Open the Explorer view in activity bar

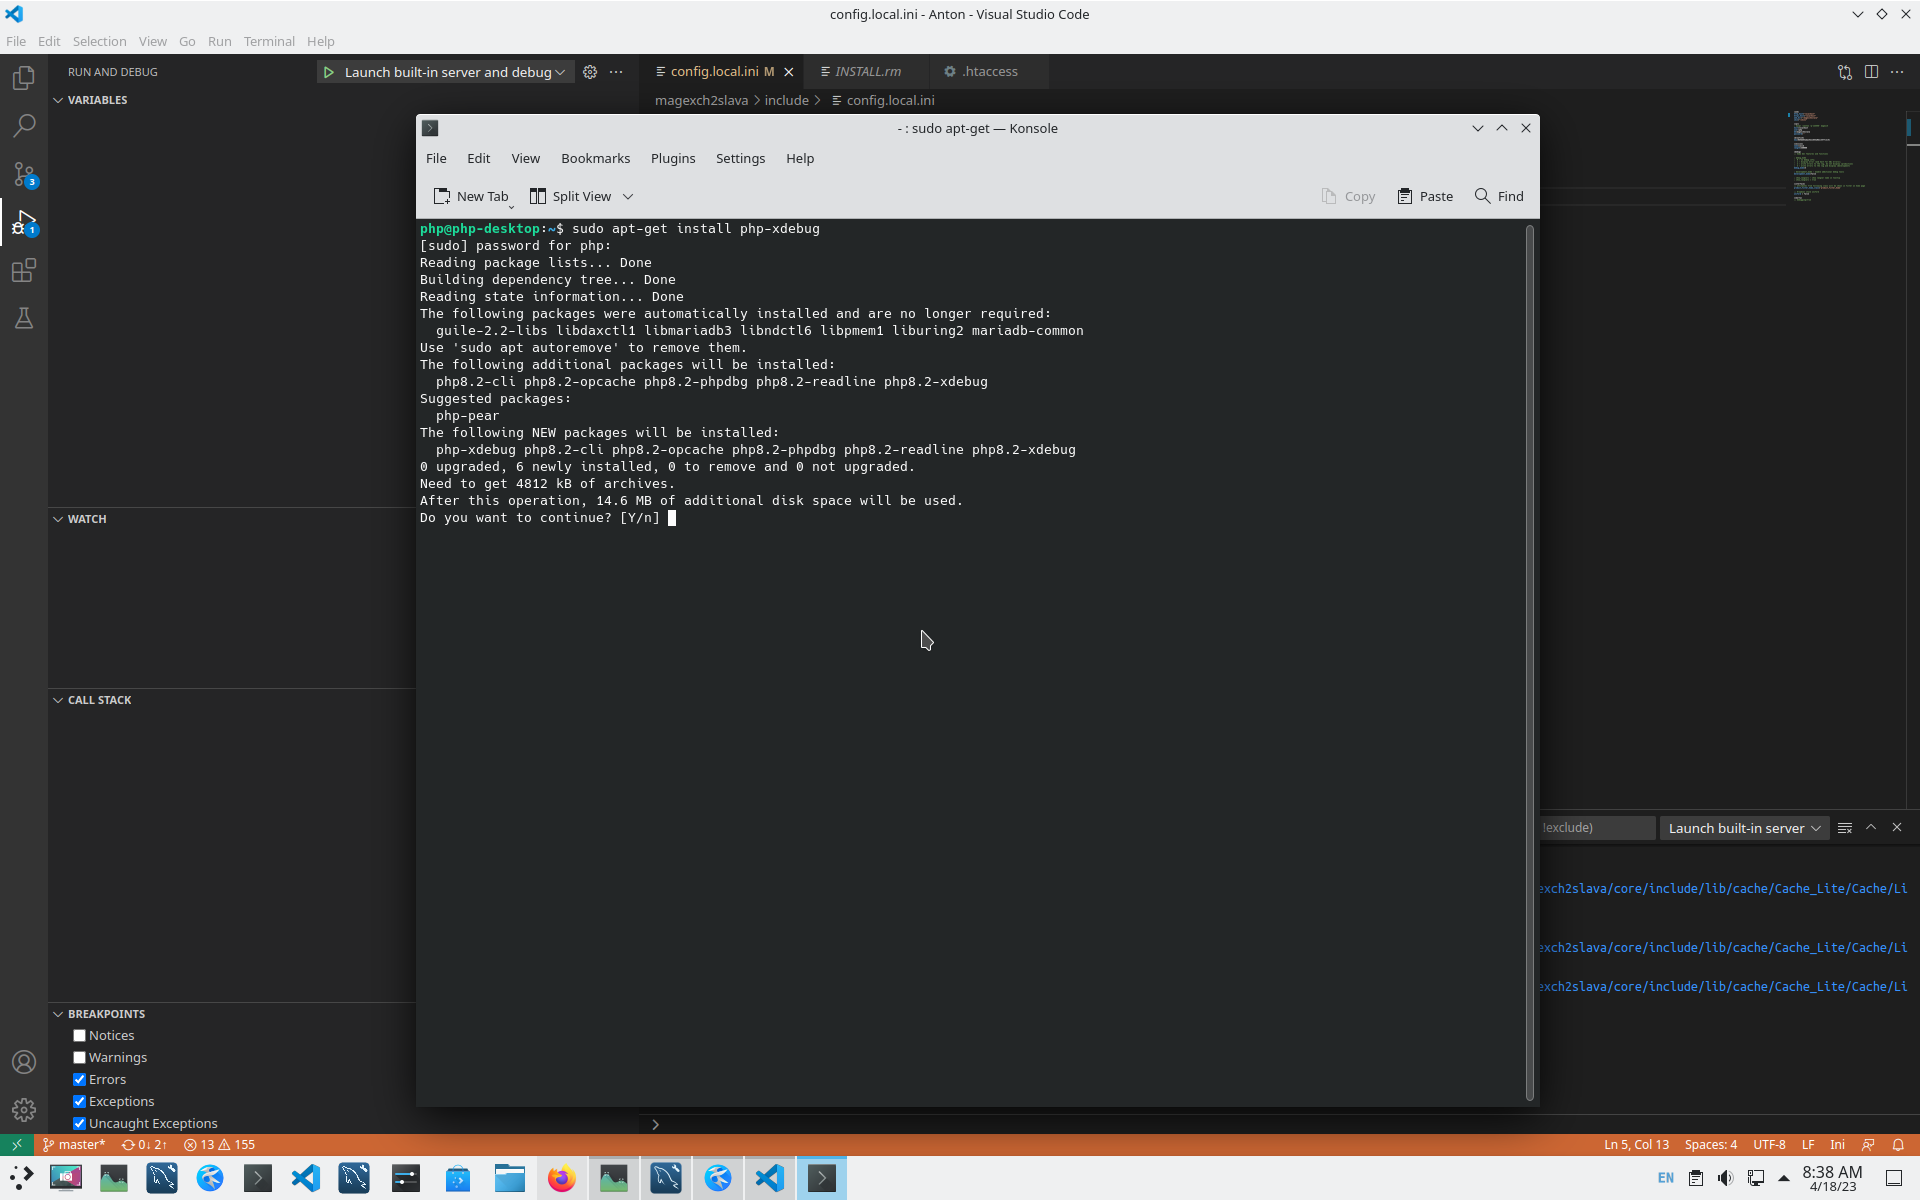(x=24, y=78)
